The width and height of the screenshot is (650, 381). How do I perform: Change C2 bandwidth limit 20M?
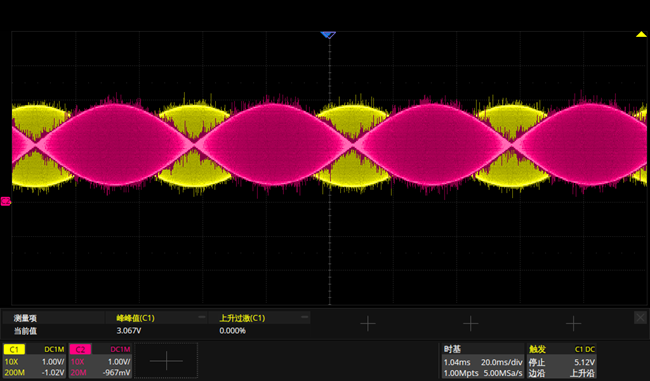78,373
